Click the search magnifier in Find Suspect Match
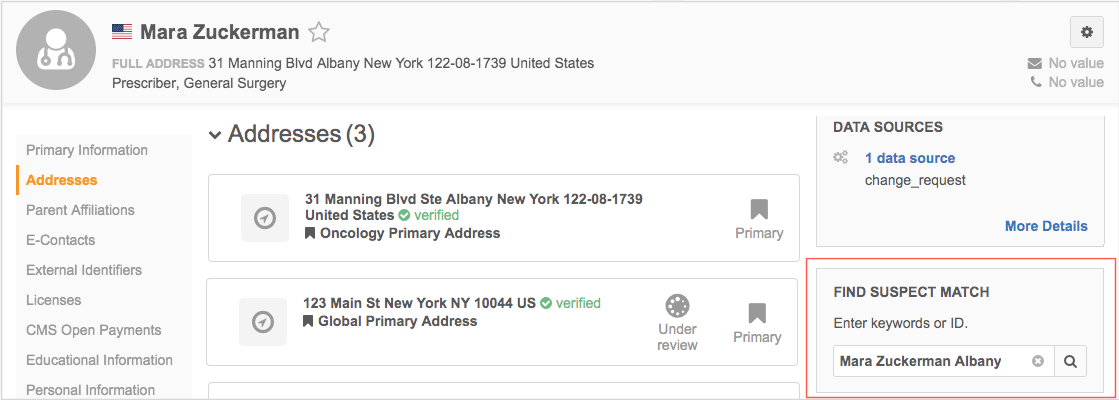This screenshot has height=400, width=1119. [x=1070, y=361]
